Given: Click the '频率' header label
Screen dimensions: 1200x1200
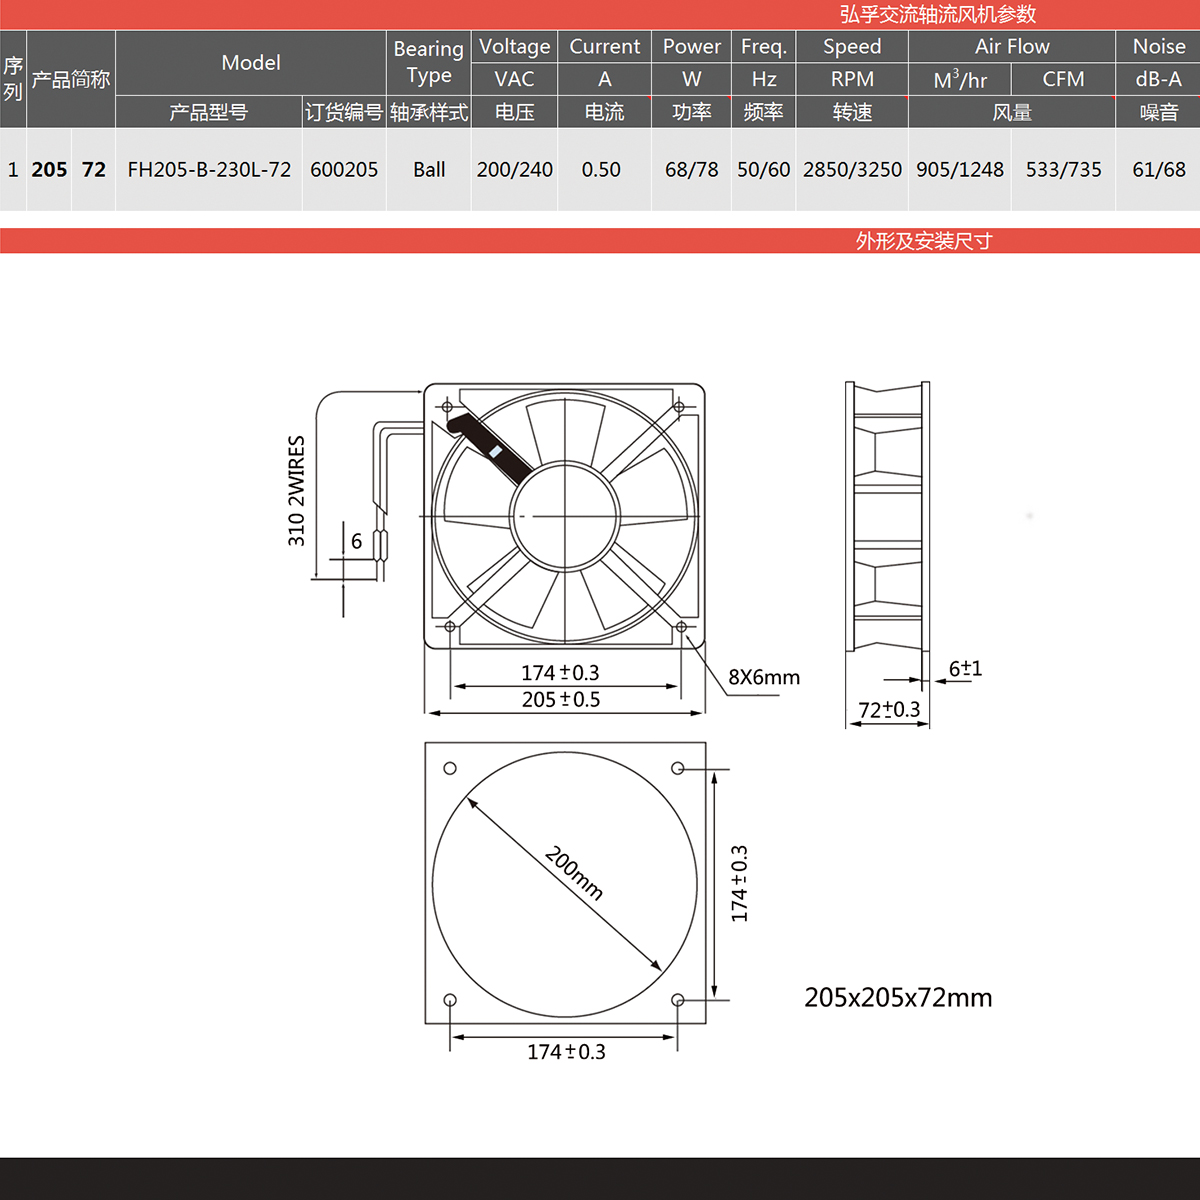Looking at the screenshot, I should [x=764, y=112].
